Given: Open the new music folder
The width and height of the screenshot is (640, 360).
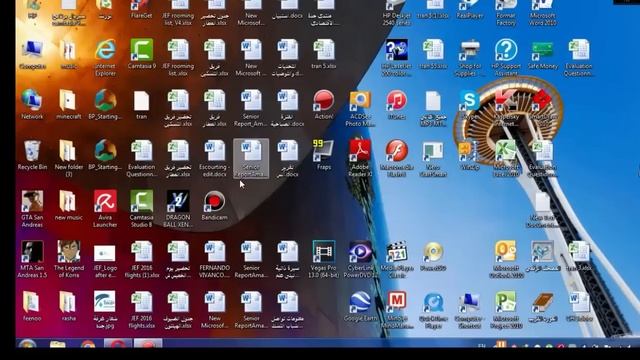Looking at the screenshot, I should (x=69, y=205).
